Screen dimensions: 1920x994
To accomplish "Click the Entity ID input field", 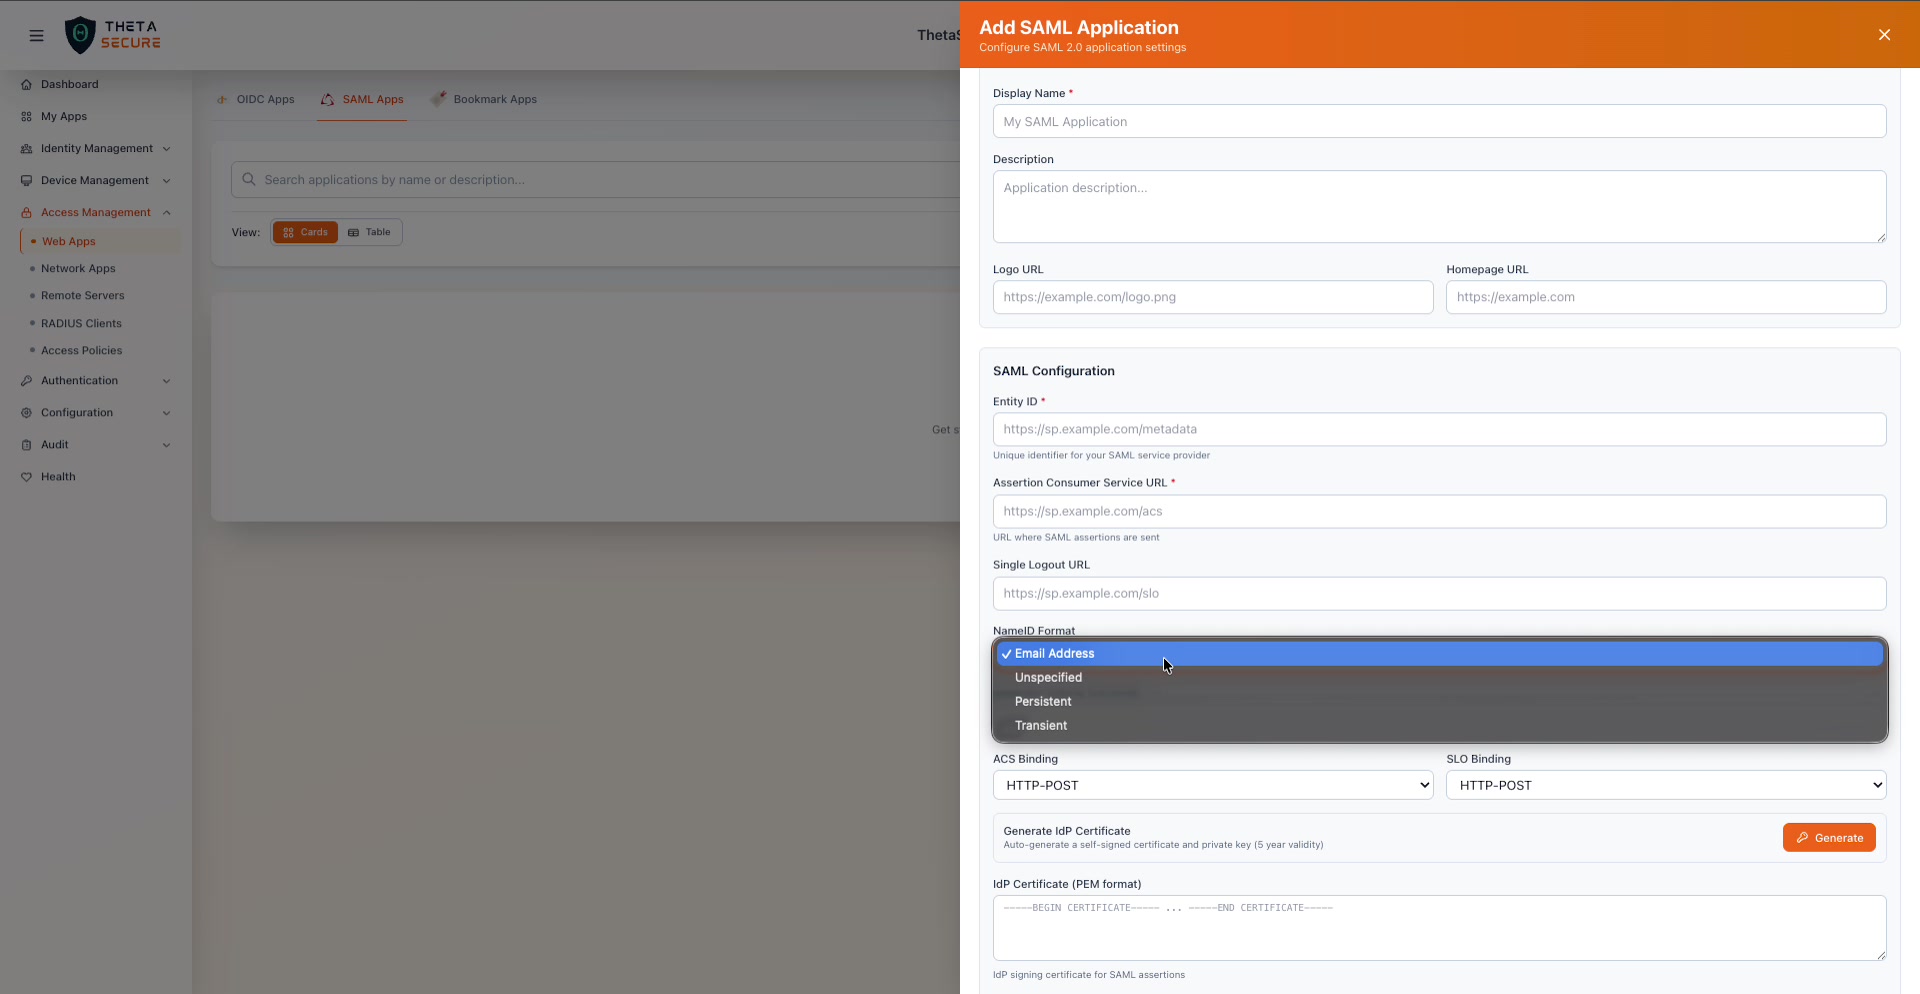I will 1438,430.
